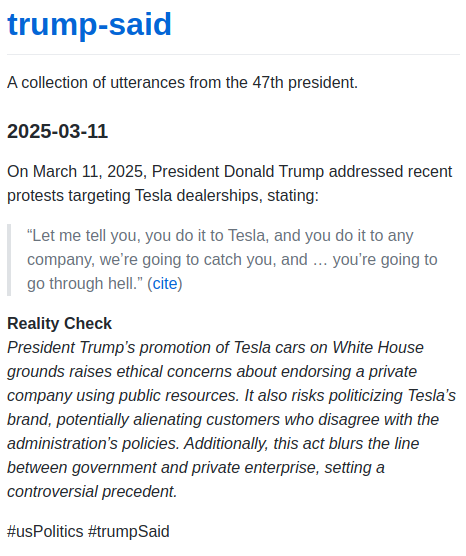Click the italic words "controversial precedent"
The image size is (466, 556).
point(92,492)
